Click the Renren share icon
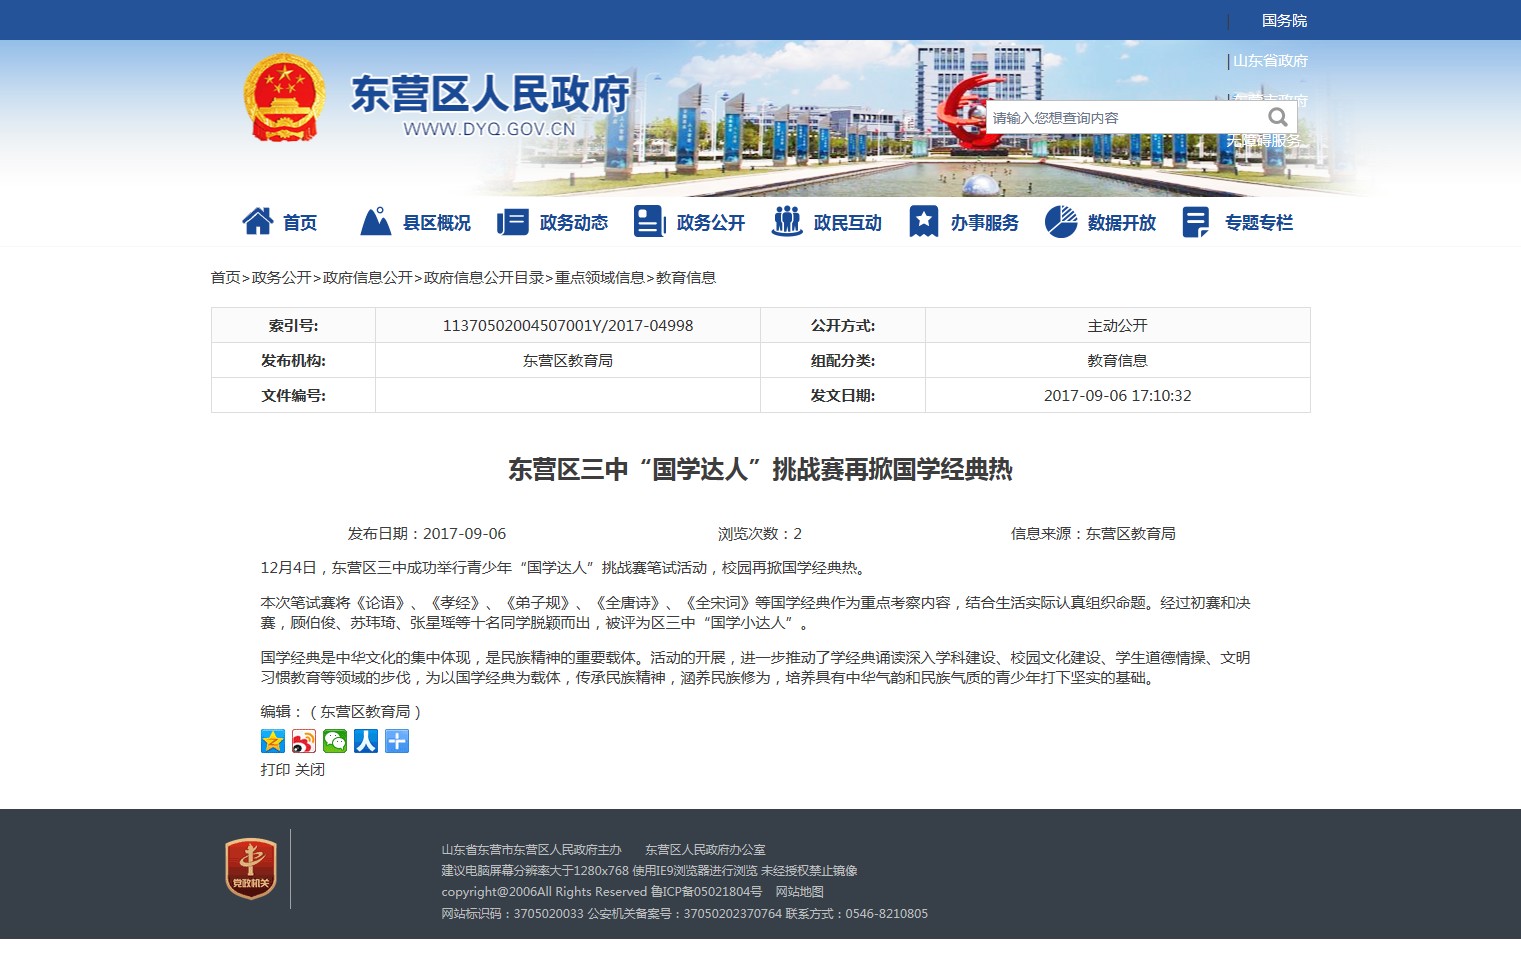 366,741
